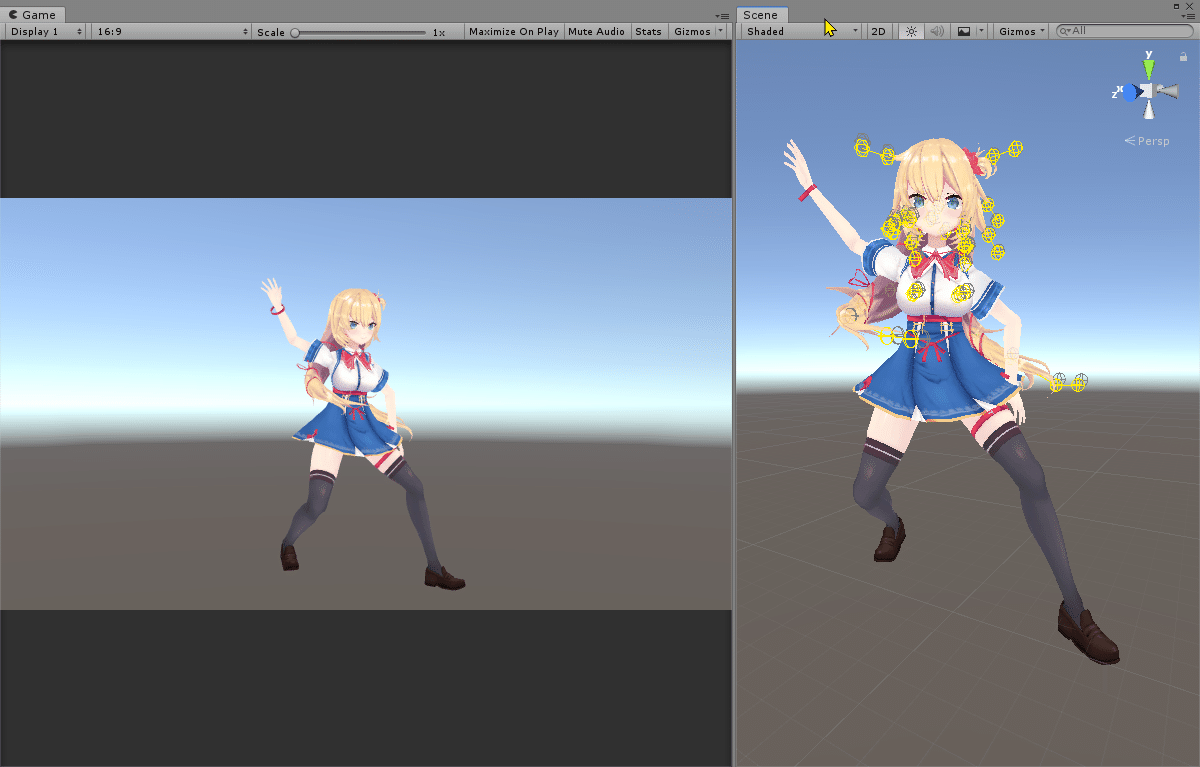
Task: Switch to the Game tab
Action: (x=33, y=14)
